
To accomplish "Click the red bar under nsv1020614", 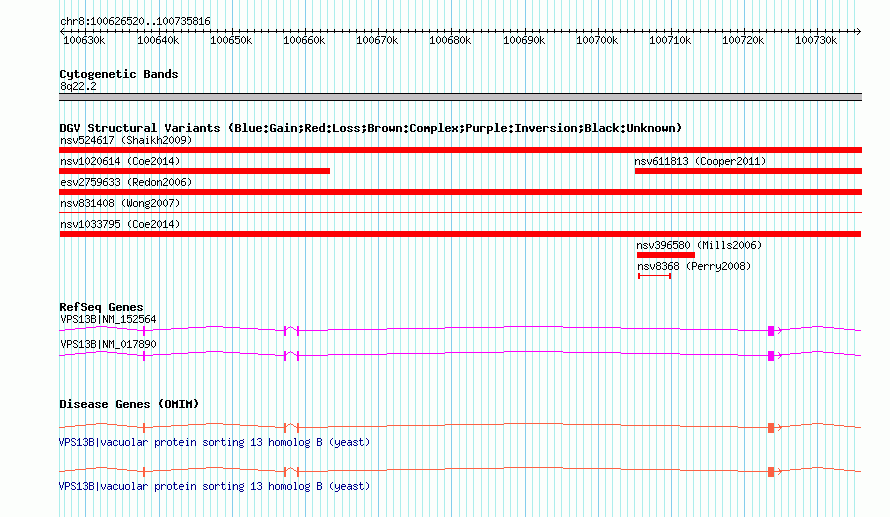I will (x=195, y=171).
